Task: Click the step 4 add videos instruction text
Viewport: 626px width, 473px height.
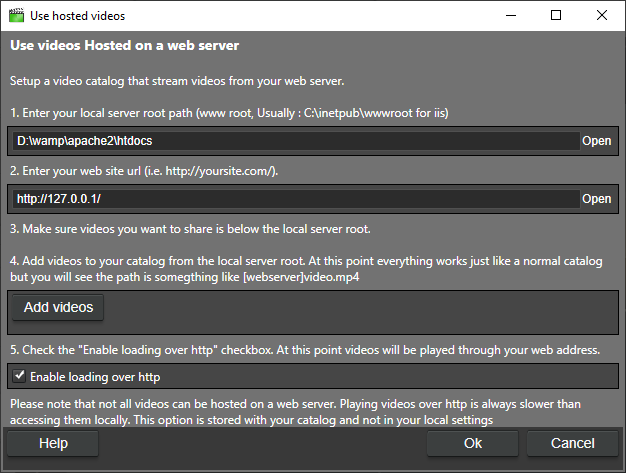Action: (x=307, y=268)
